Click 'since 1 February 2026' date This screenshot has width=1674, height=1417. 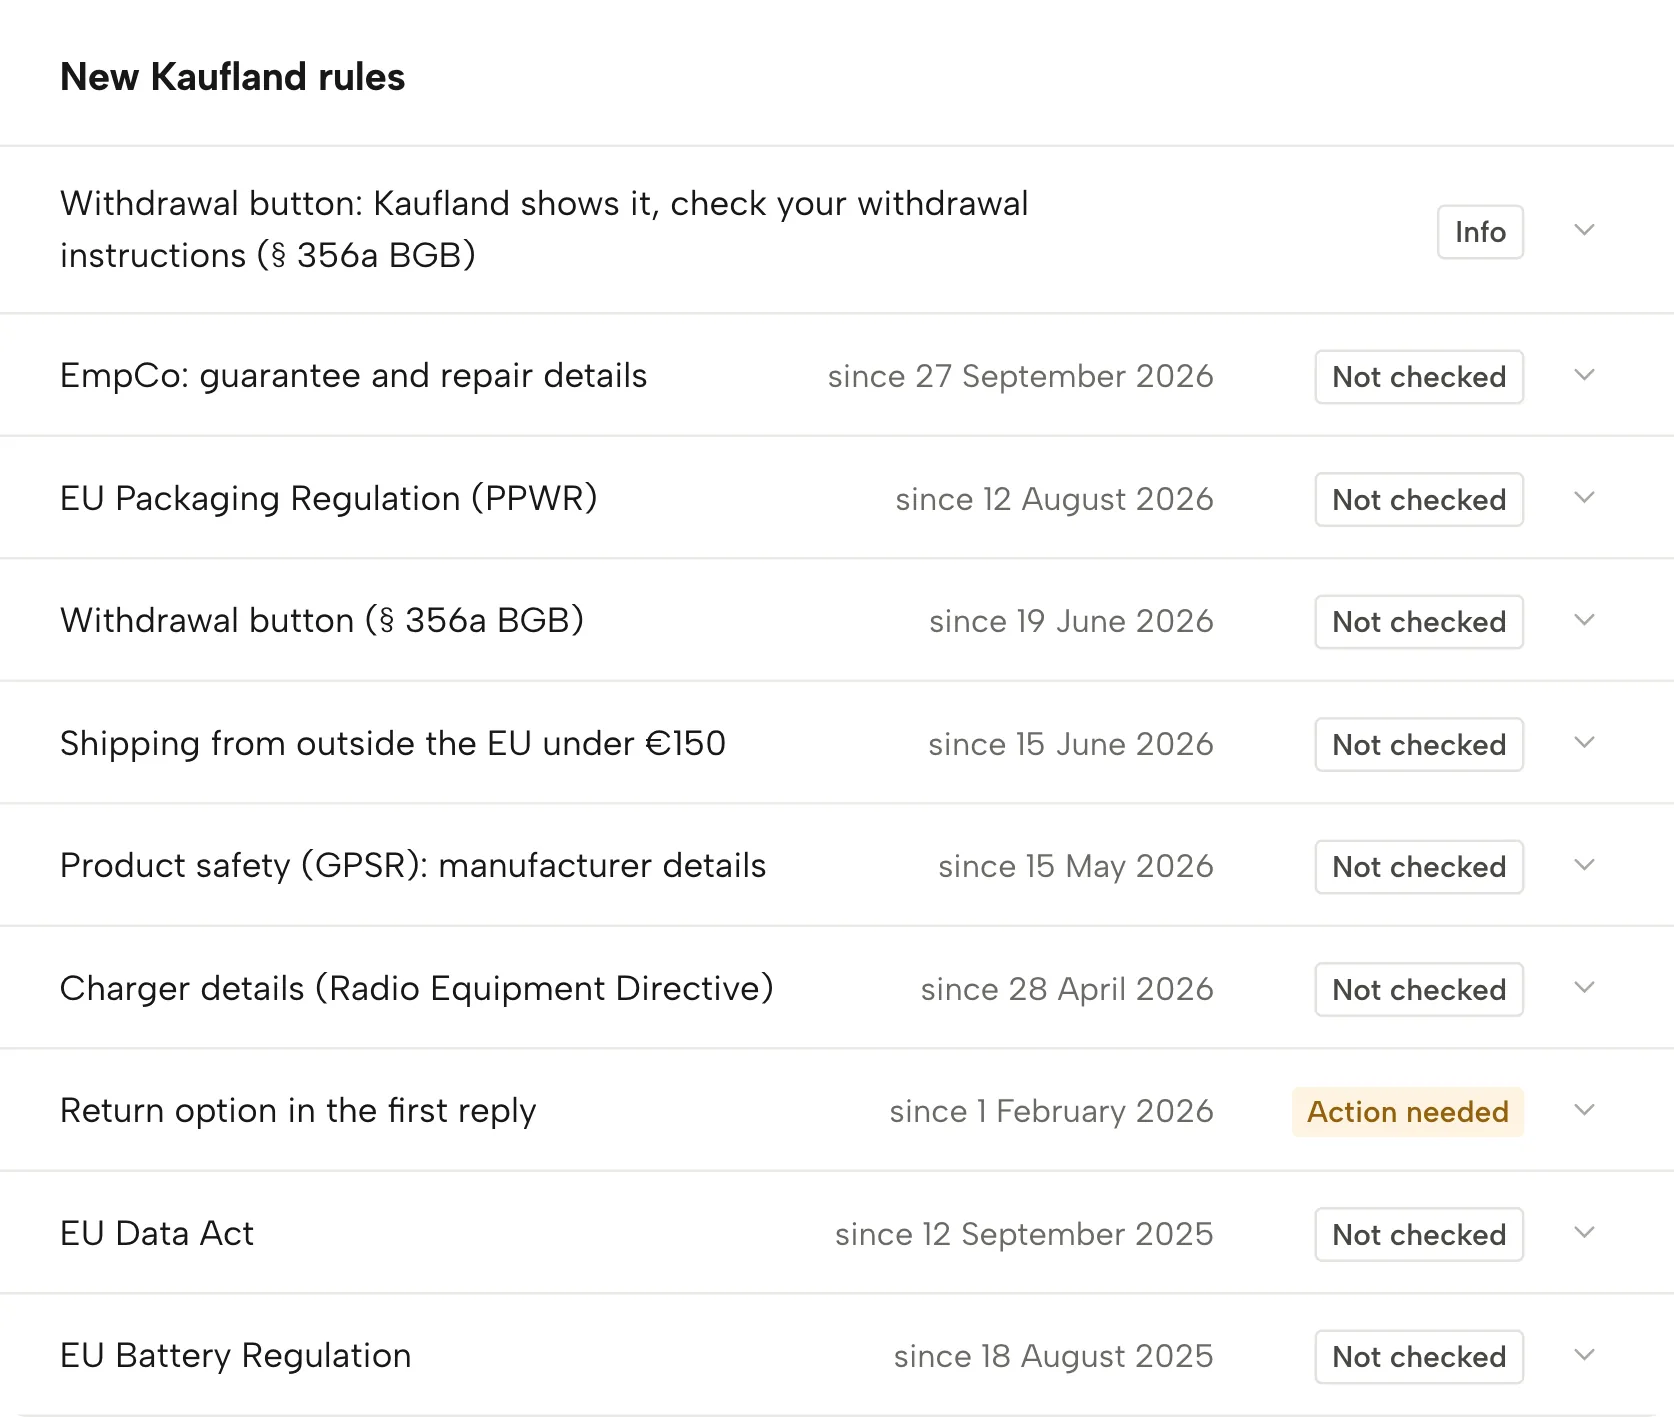pyautogui.click(x=1051, y=1111)
